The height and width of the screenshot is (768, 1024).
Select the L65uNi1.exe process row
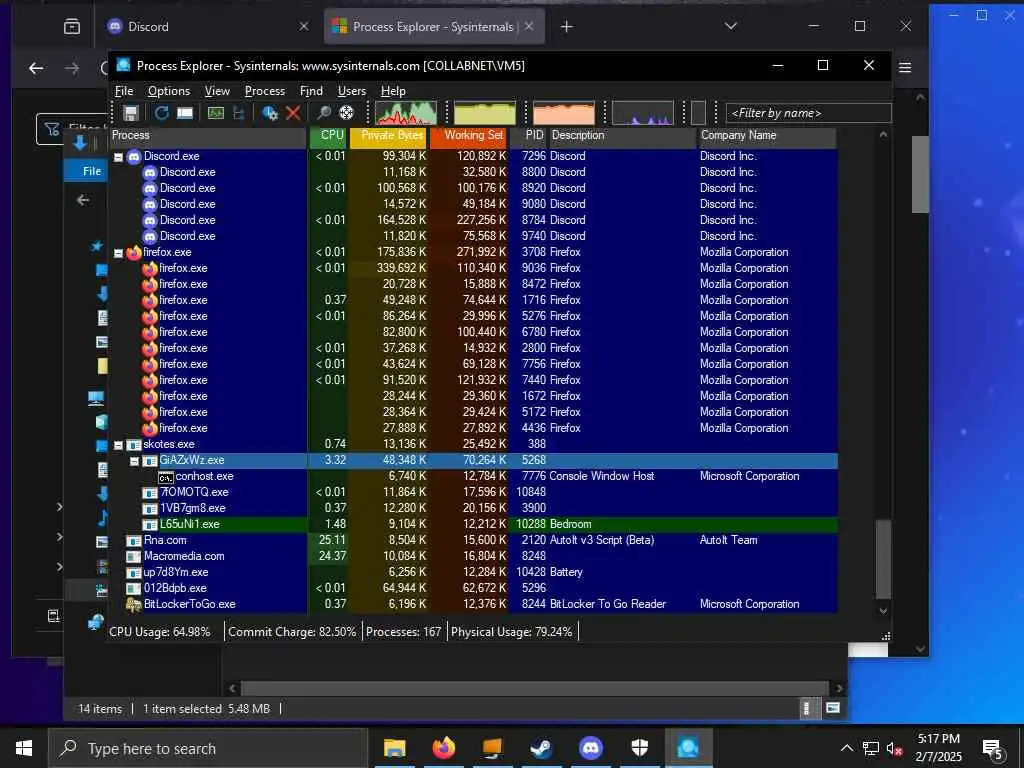473,524
